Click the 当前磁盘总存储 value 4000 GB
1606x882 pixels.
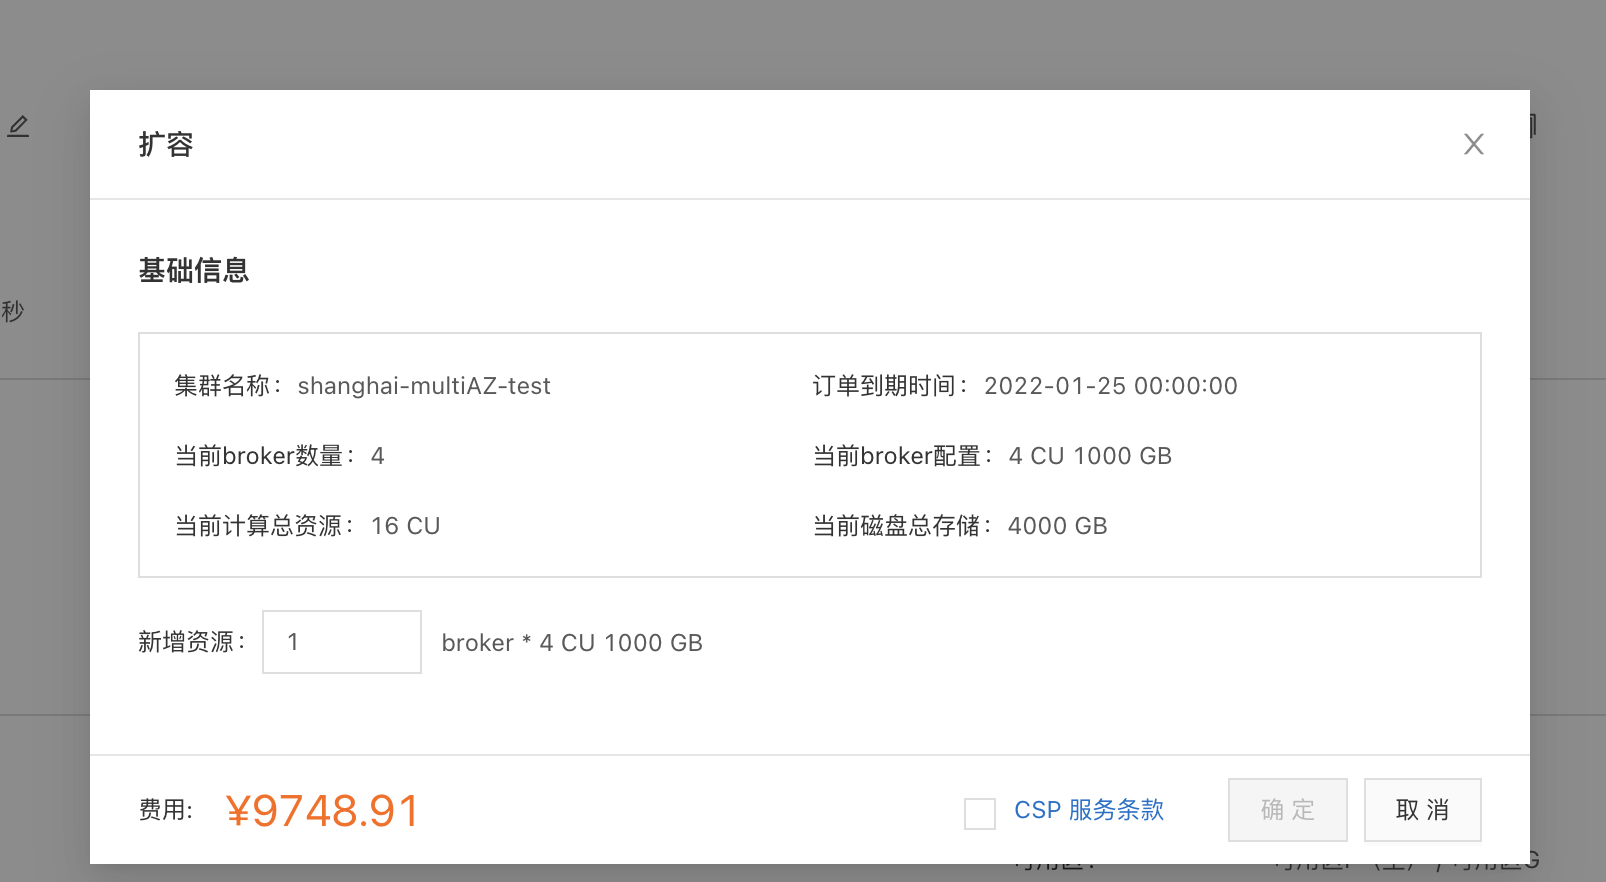tap(1058, 526)
